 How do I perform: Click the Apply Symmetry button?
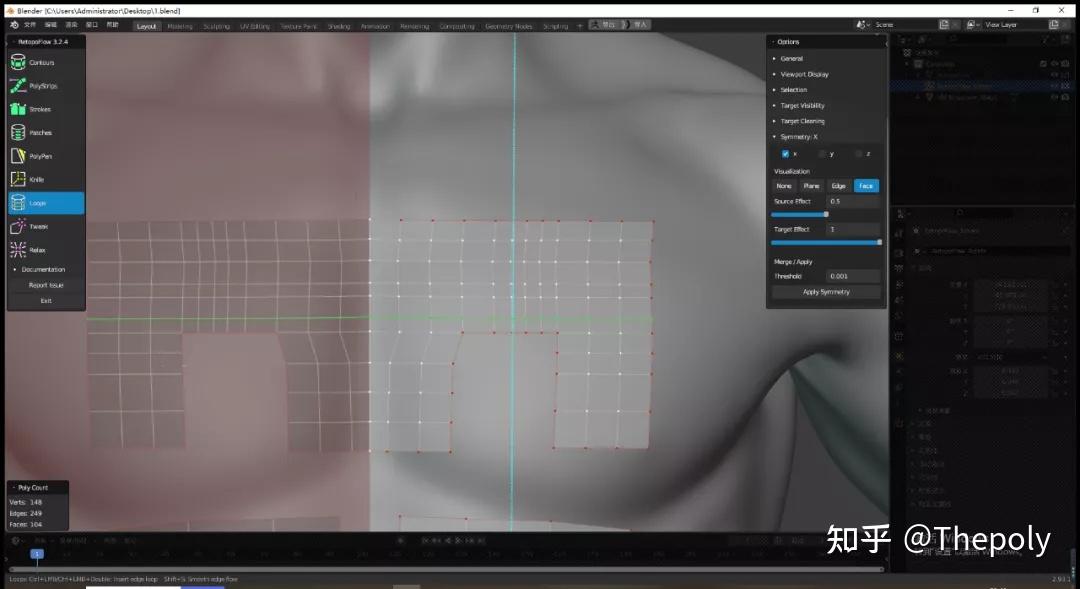826,291
